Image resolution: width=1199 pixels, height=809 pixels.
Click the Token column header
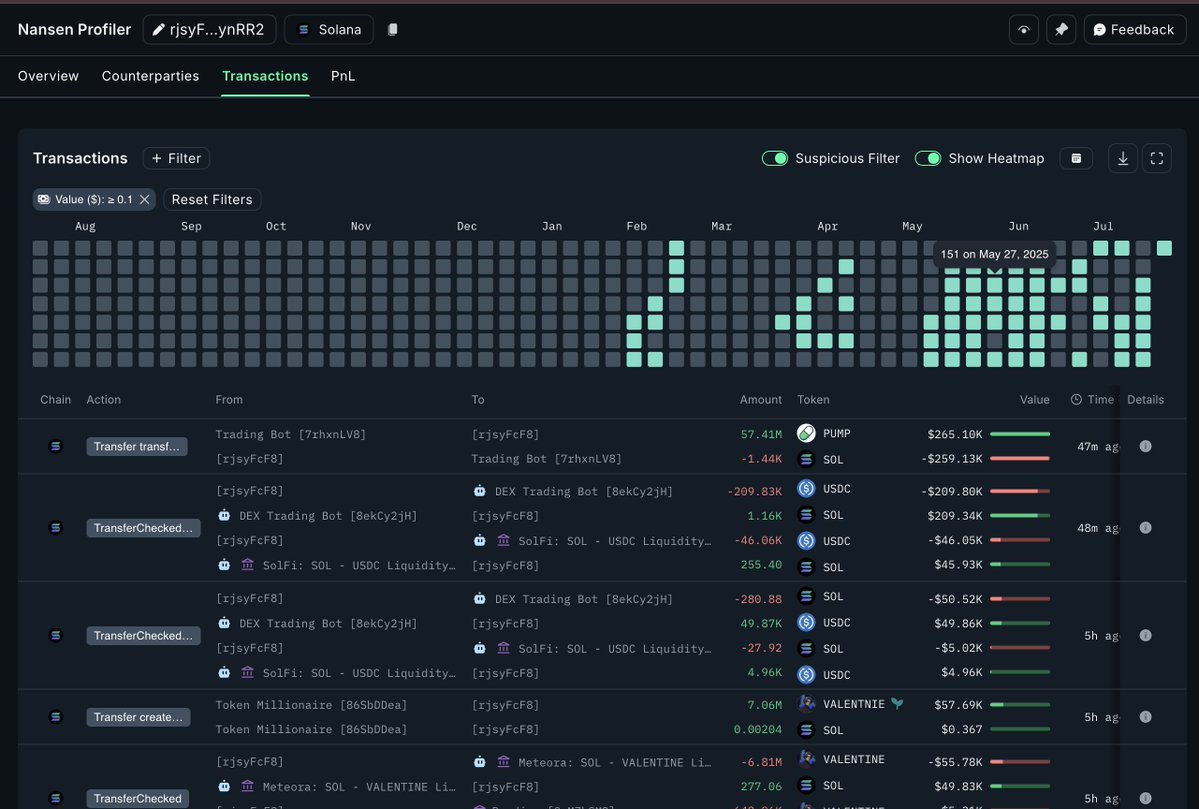813,399
